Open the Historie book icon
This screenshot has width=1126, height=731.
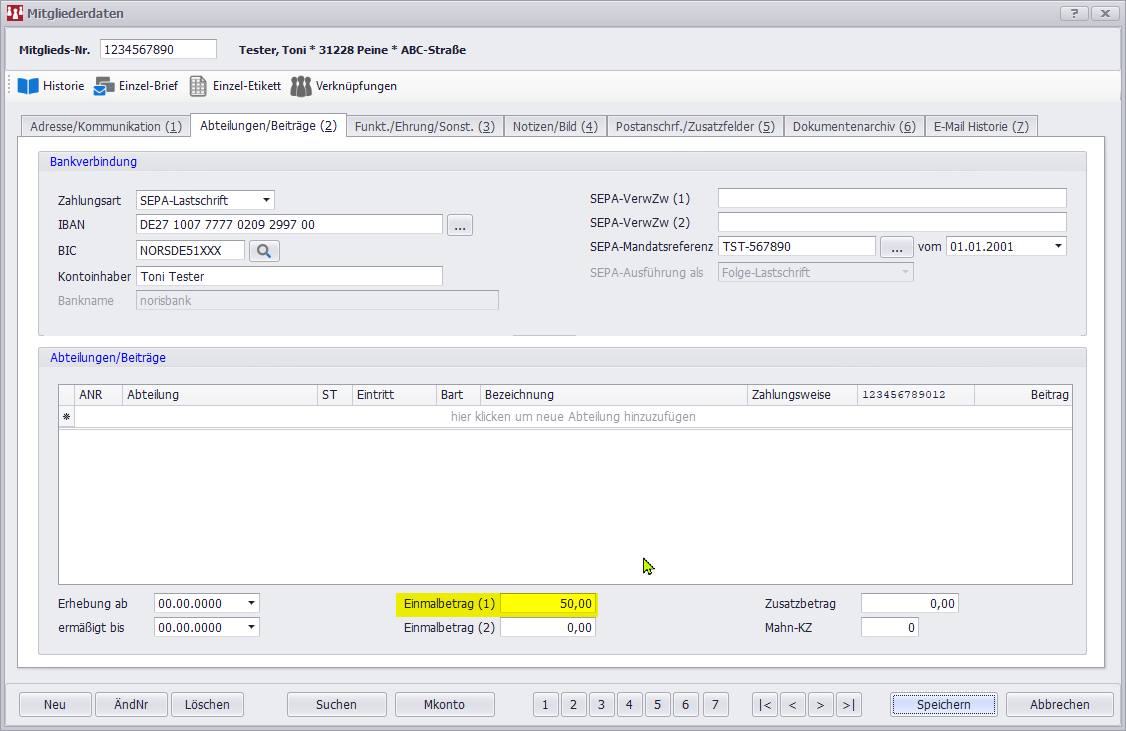(x=28, y=86)
